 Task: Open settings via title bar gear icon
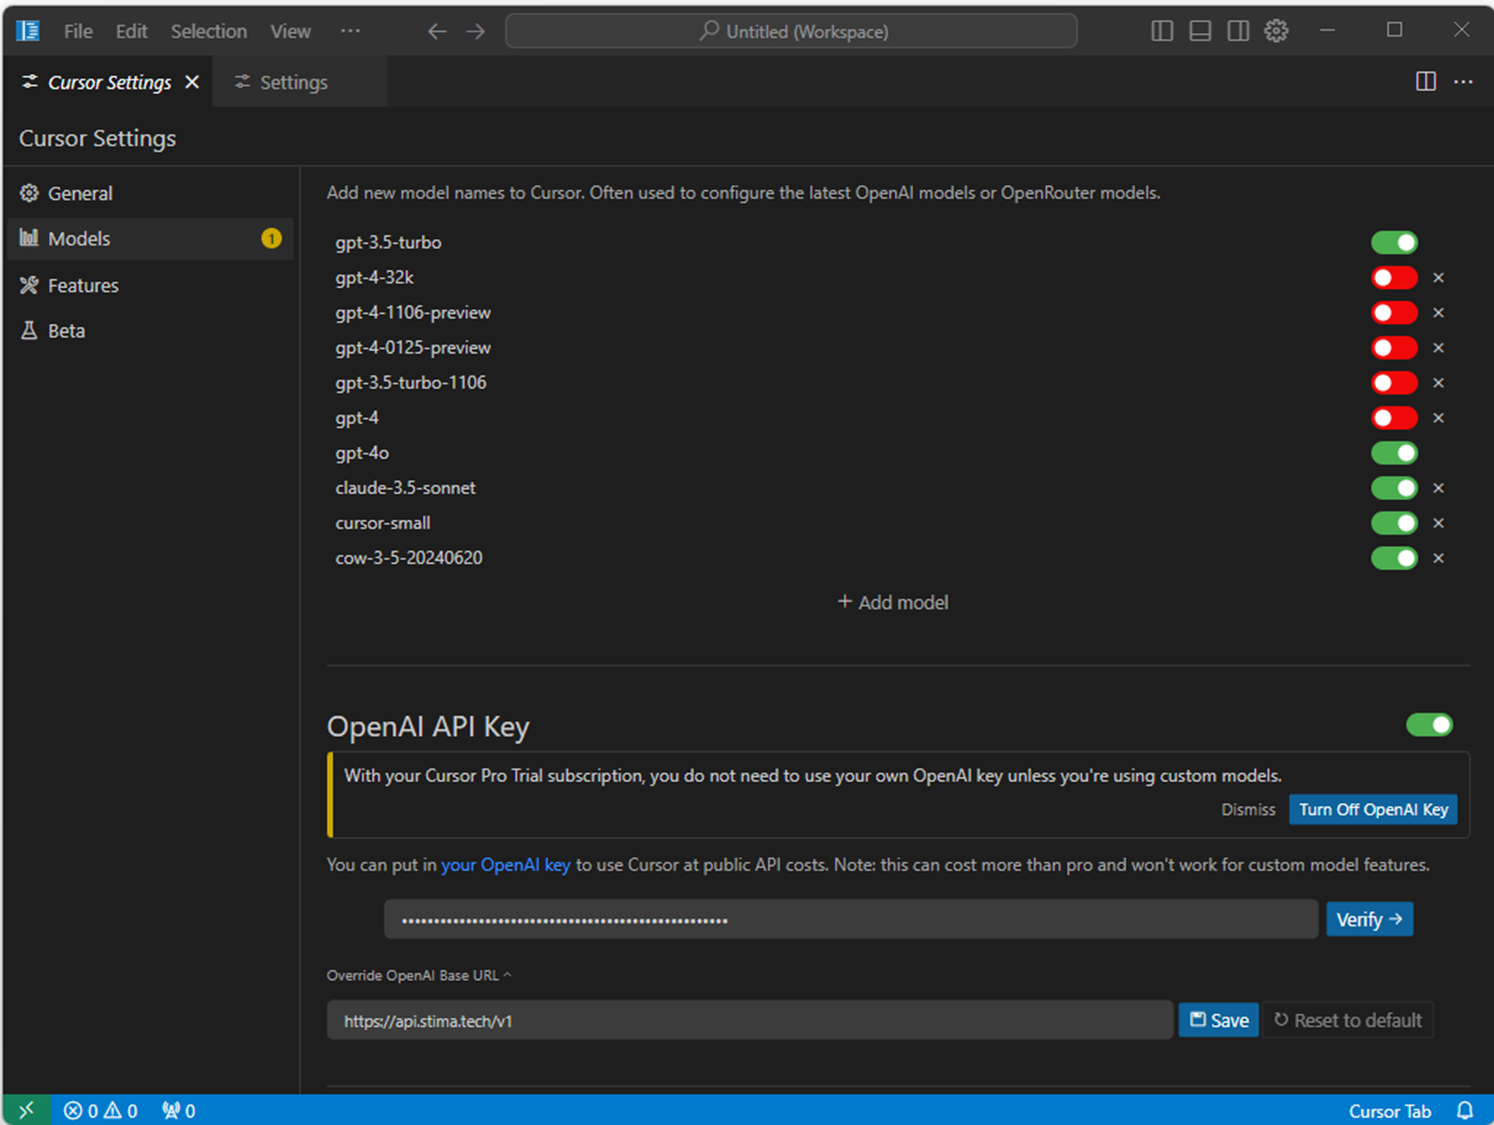[x=1276, y=31]
